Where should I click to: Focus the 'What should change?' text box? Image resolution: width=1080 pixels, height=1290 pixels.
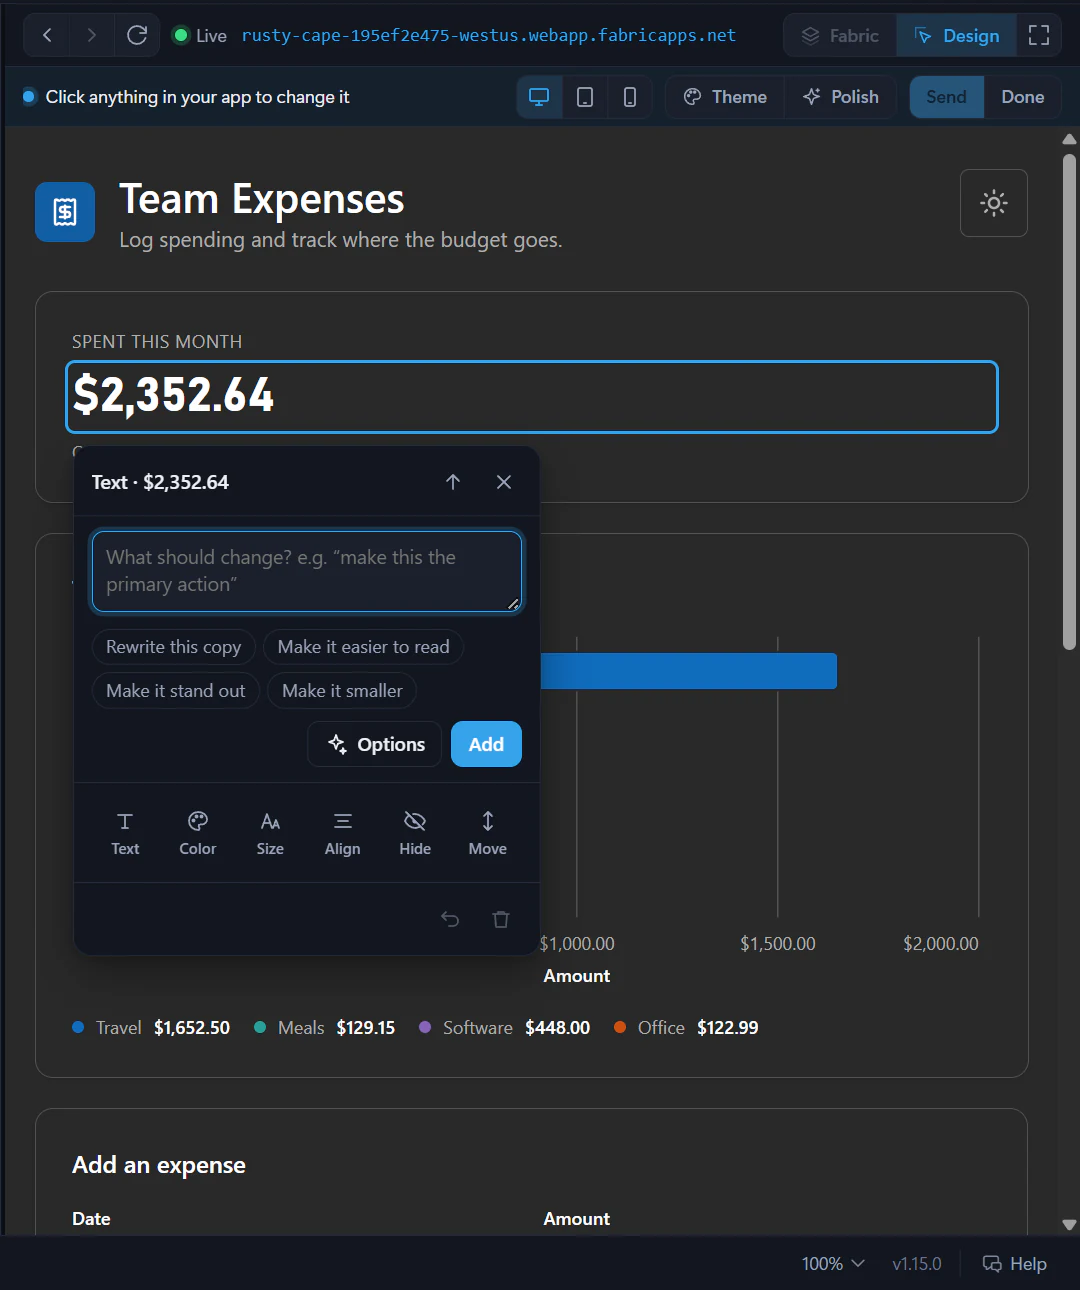(307, 571)
